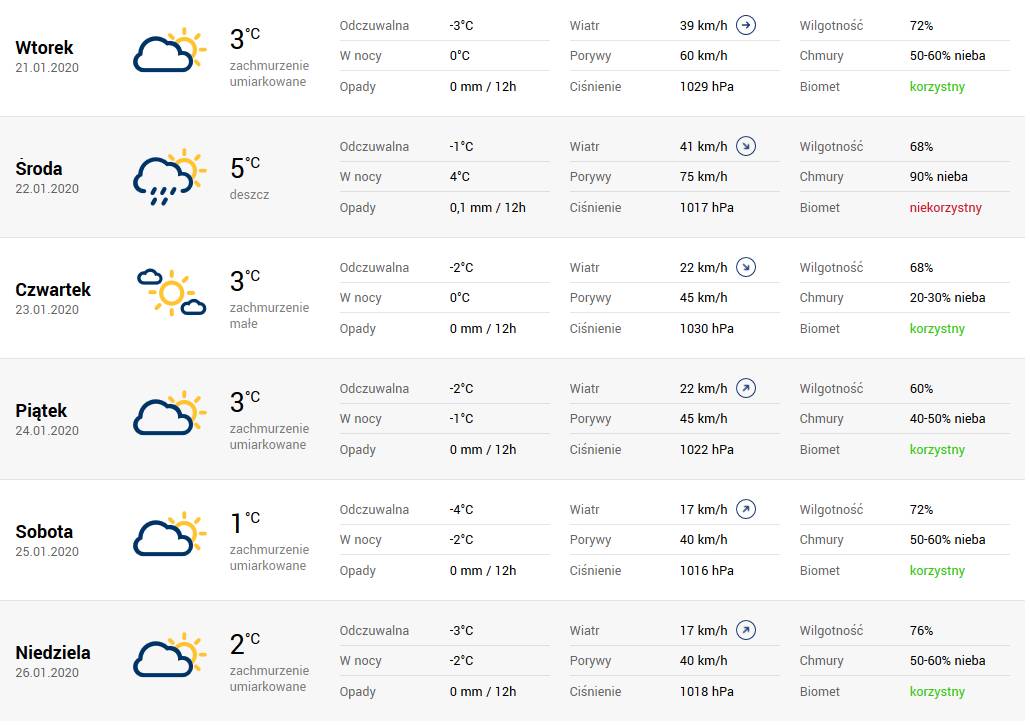Click the Wtorek green korzystny biomet value
Image resolution: width=1030 pixels, height=727 pixels.
(937, 87)
